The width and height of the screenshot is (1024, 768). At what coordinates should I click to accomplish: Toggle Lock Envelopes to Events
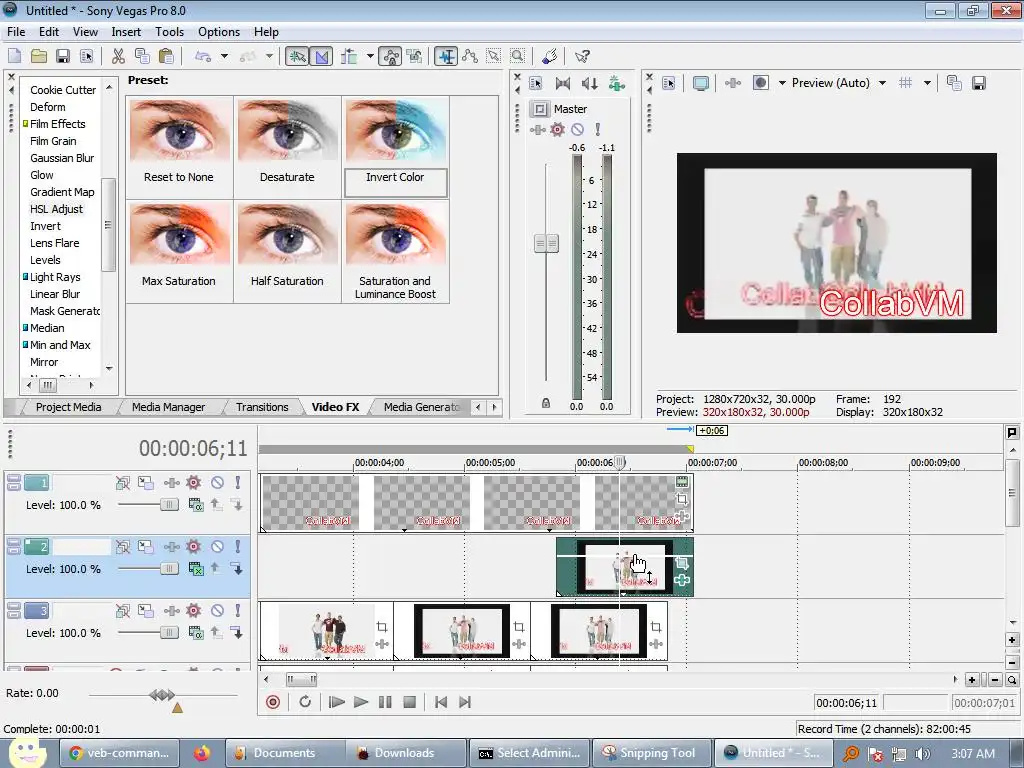click(390, 56)
